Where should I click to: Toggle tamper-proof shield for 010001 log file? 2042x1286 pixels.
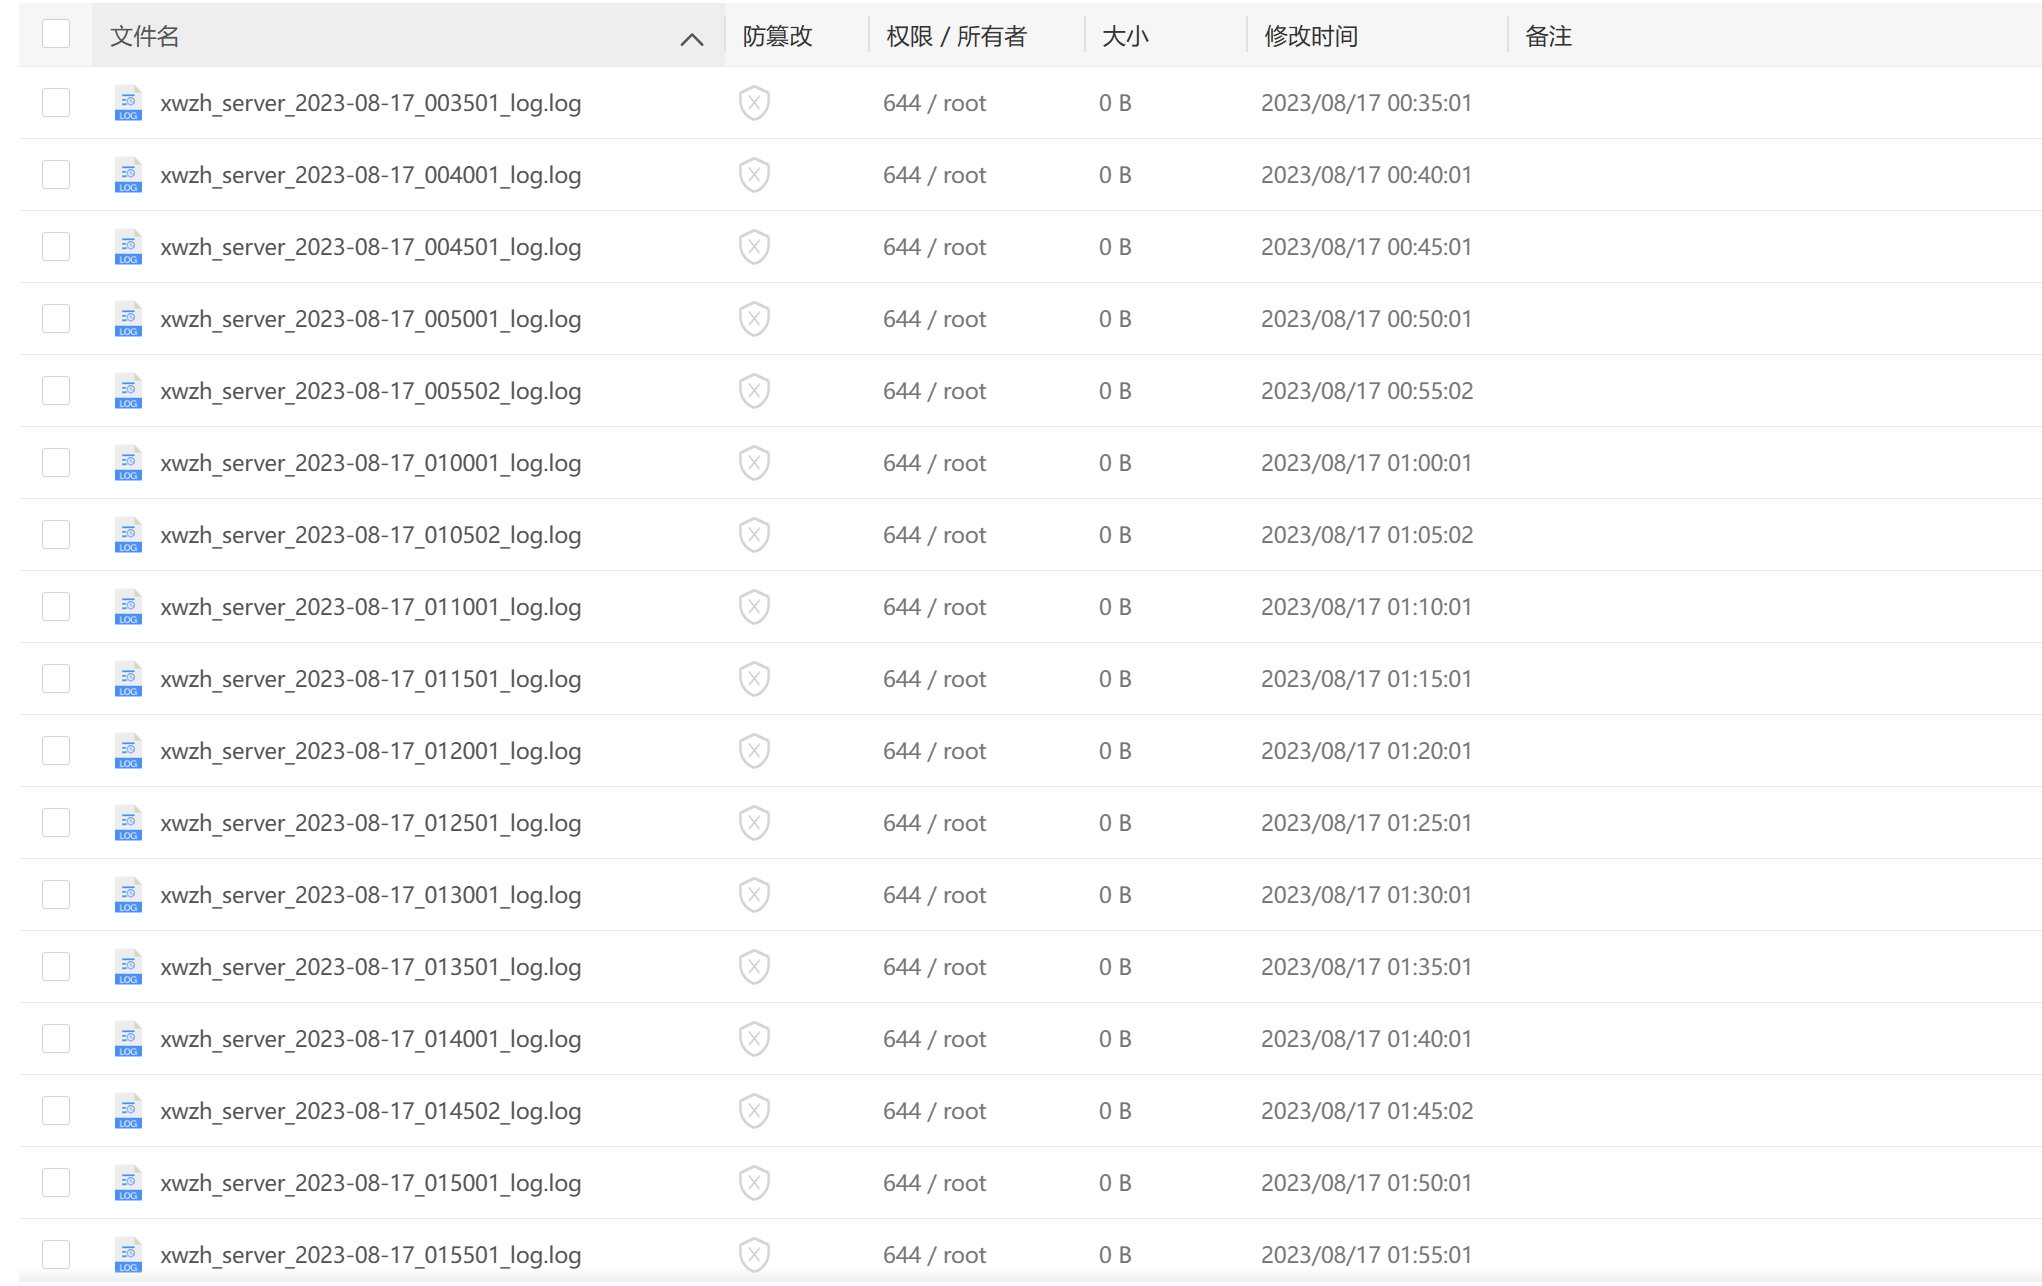click(754, 463)
